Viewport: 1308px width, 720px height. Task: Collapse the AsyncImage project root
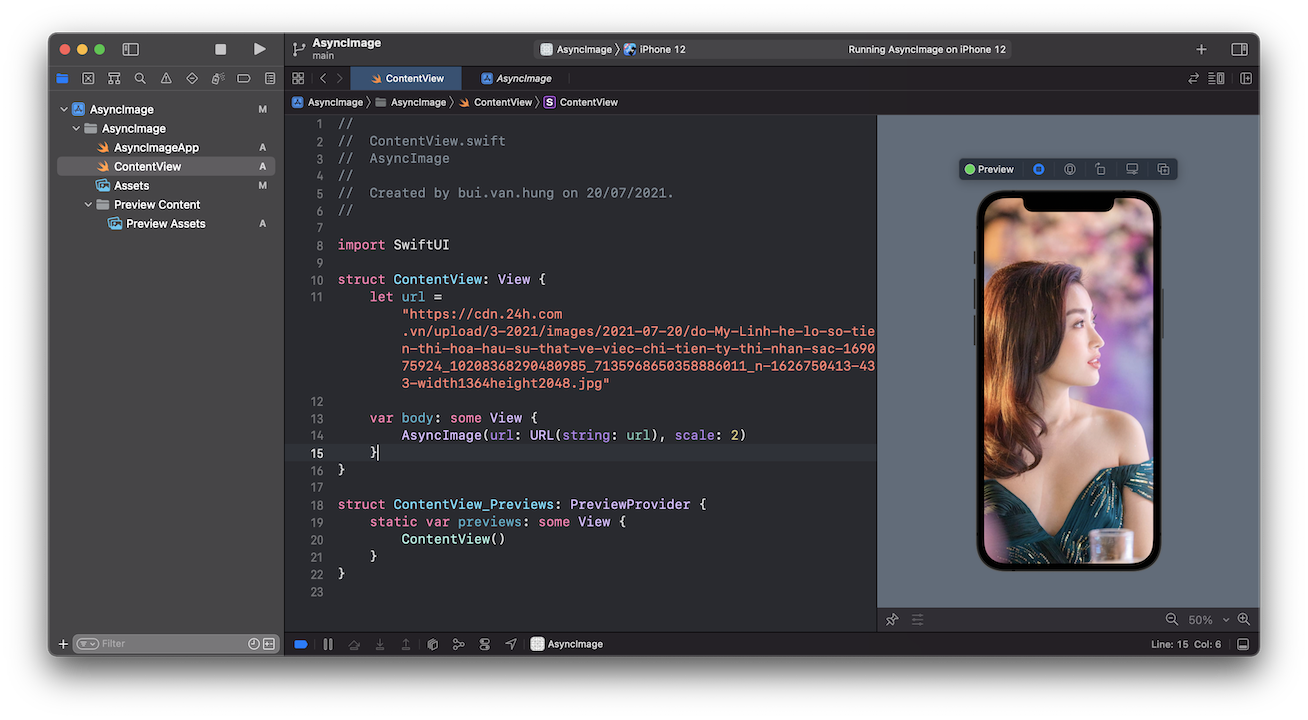coord(64,110)
